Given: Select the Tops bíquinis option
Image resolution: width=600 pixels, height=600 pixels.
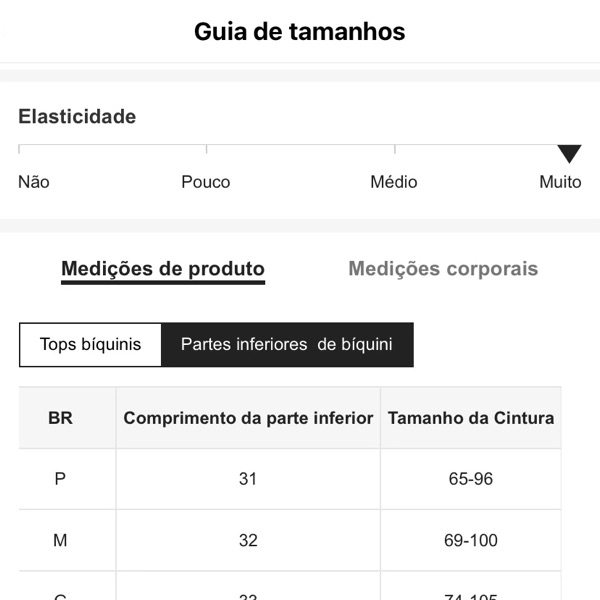Looking at the screenshot, I should (90, 345).
